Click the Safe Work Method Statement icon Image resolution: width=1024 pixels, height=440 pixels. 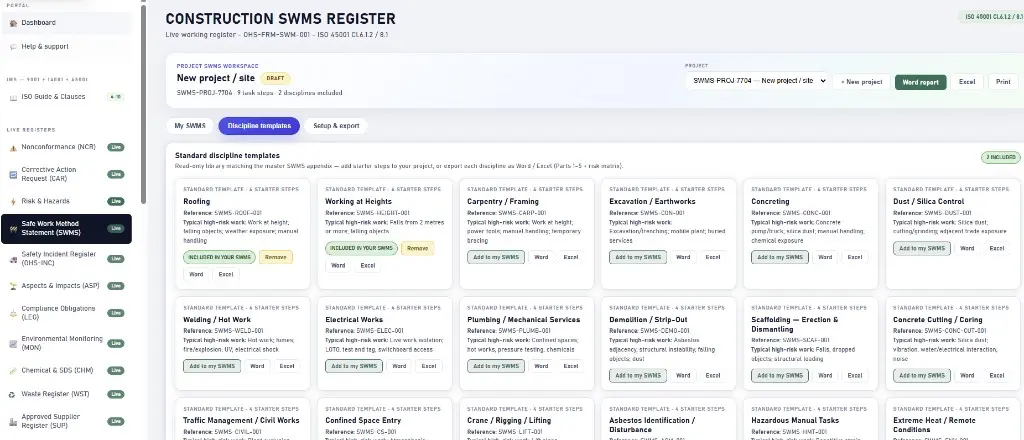click(x=14, y=228)
